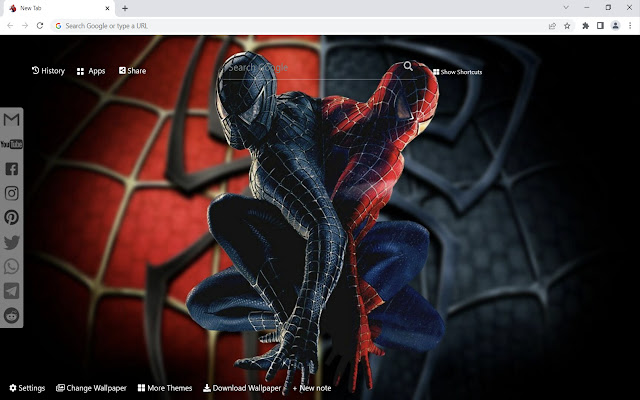This screenshot has height=400, width=640.
Task: Add a New note
Action: coord(312,388)
